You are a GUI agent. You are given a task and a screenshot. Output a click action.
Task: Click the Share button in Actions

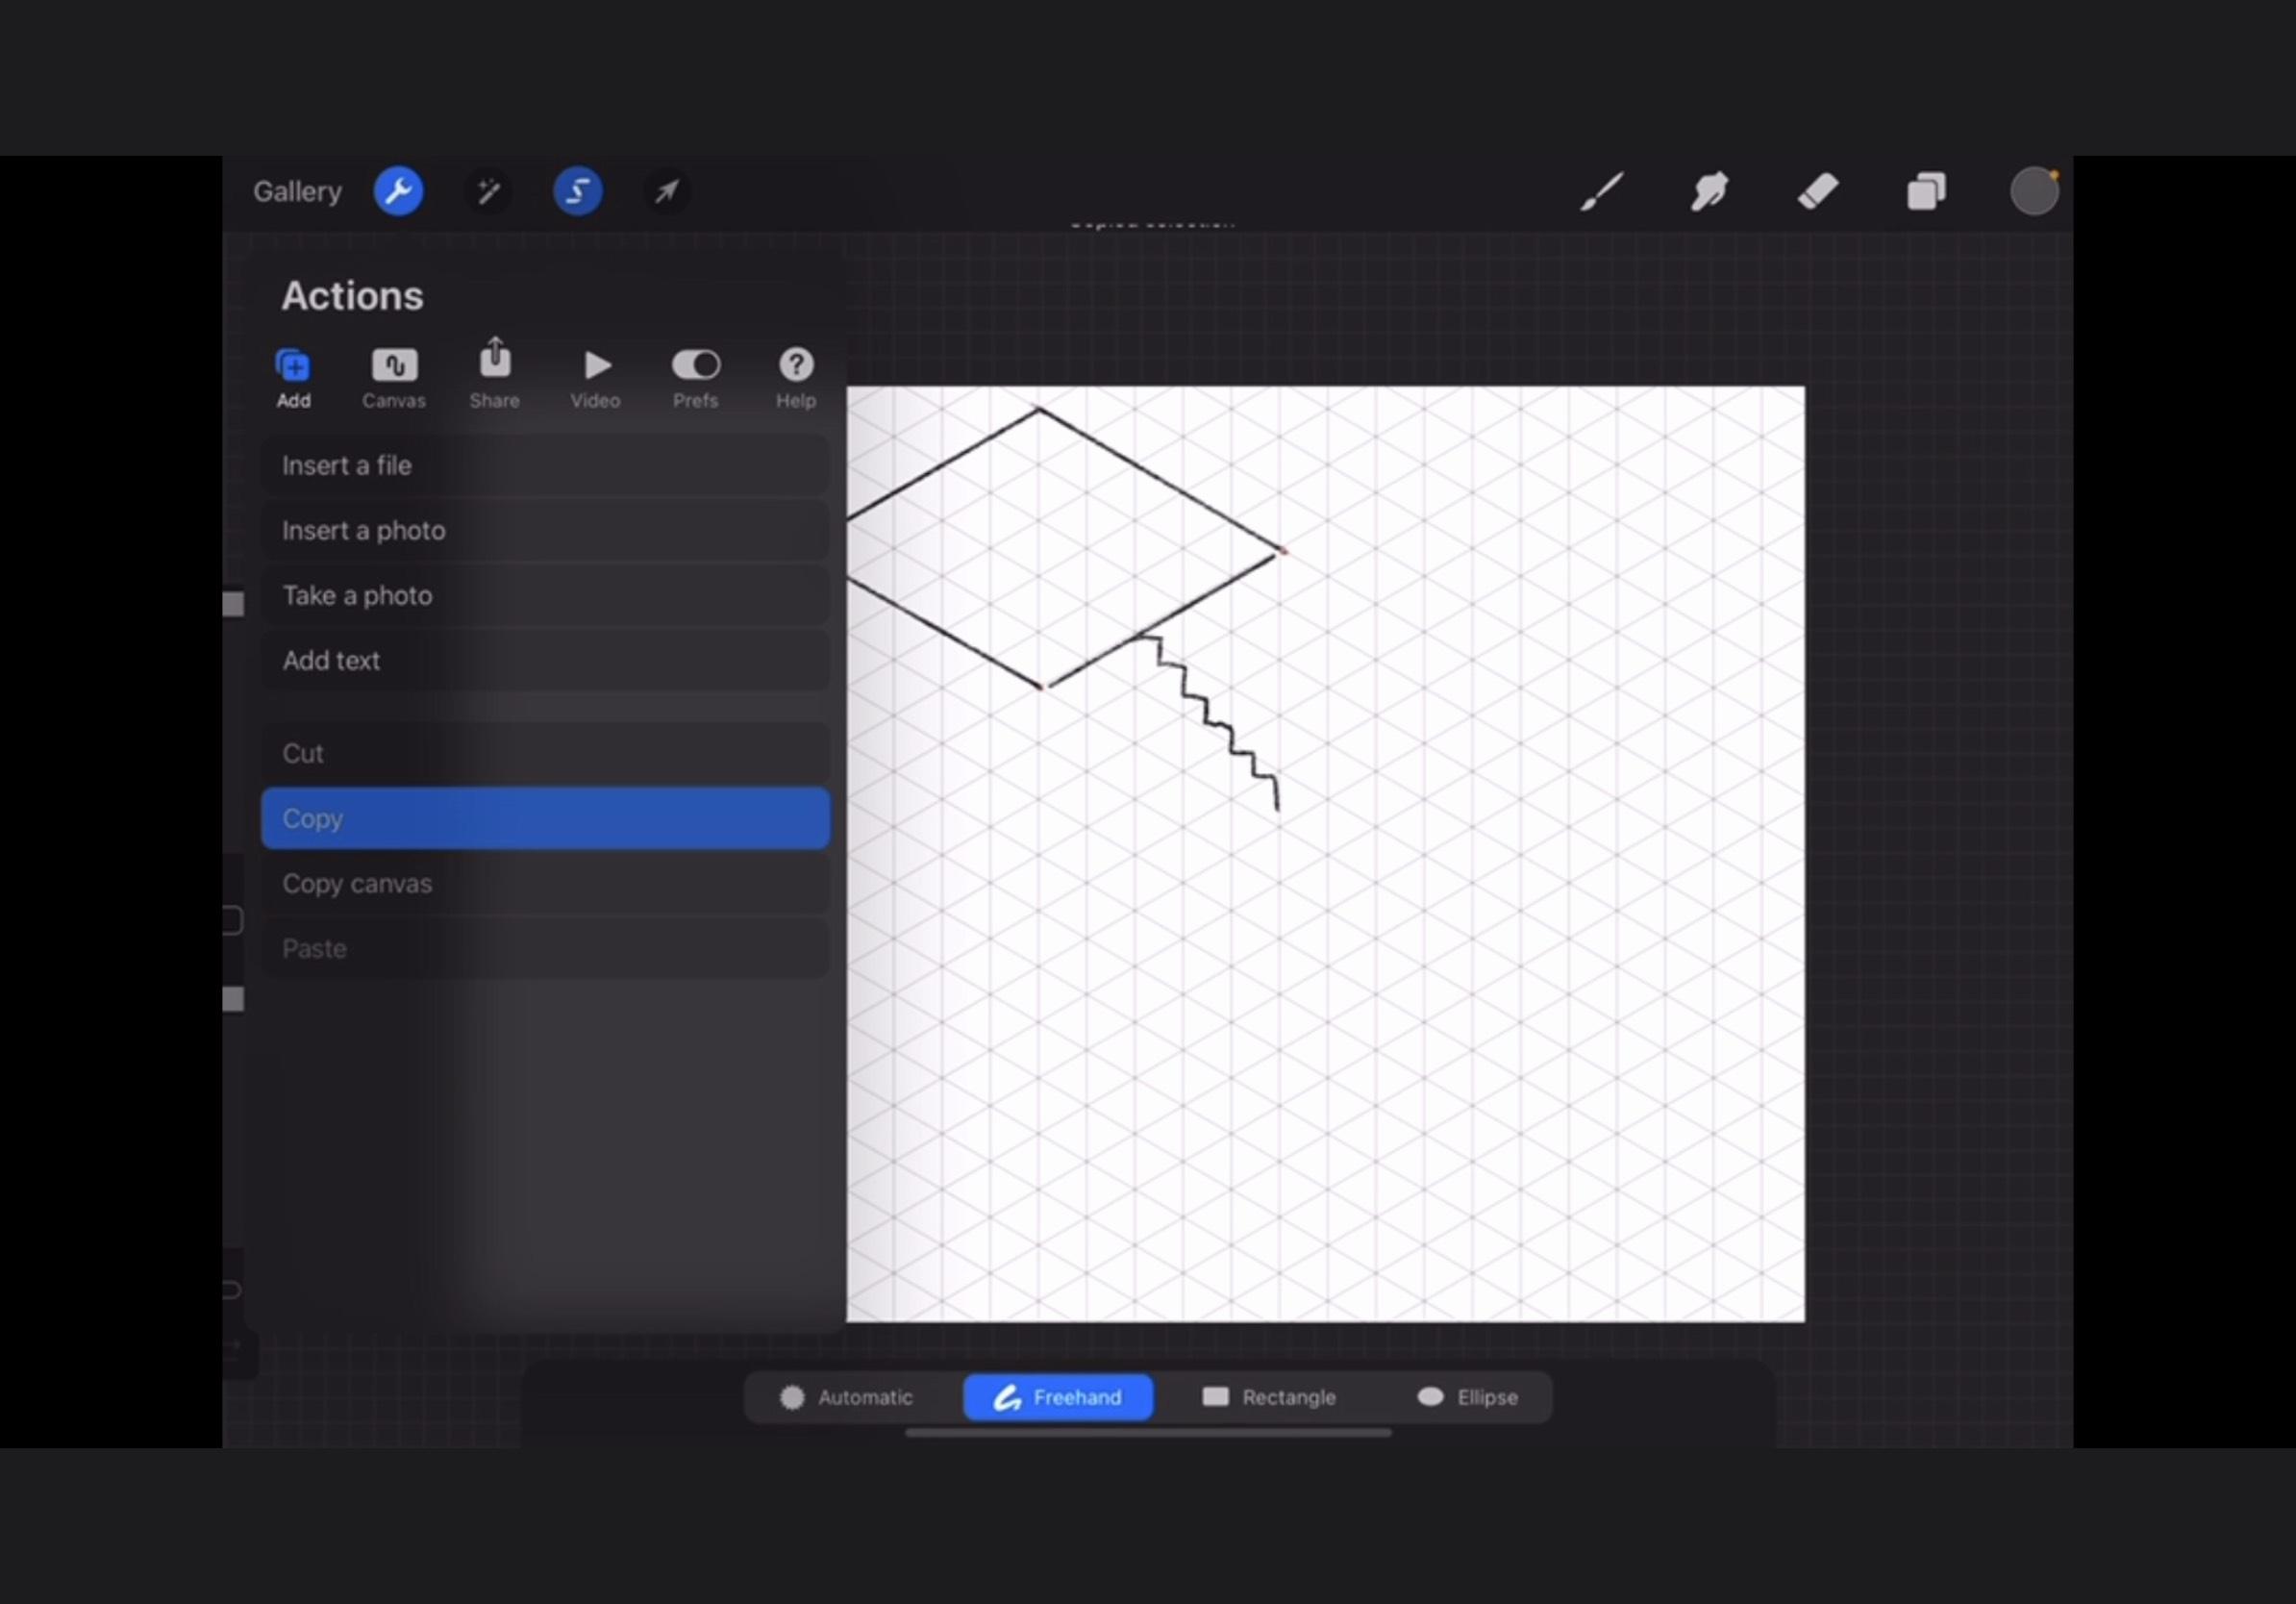494,373
